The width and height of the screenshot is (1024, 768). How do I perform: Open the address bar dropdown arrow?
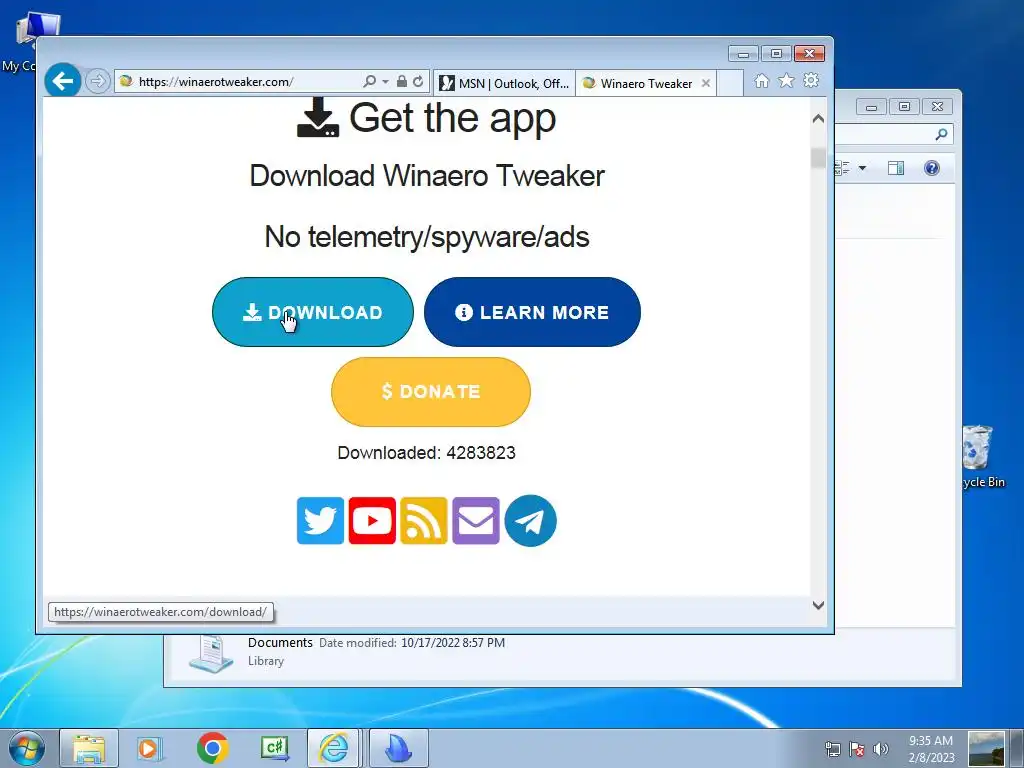pyautogui.click(x=385, y=82)
